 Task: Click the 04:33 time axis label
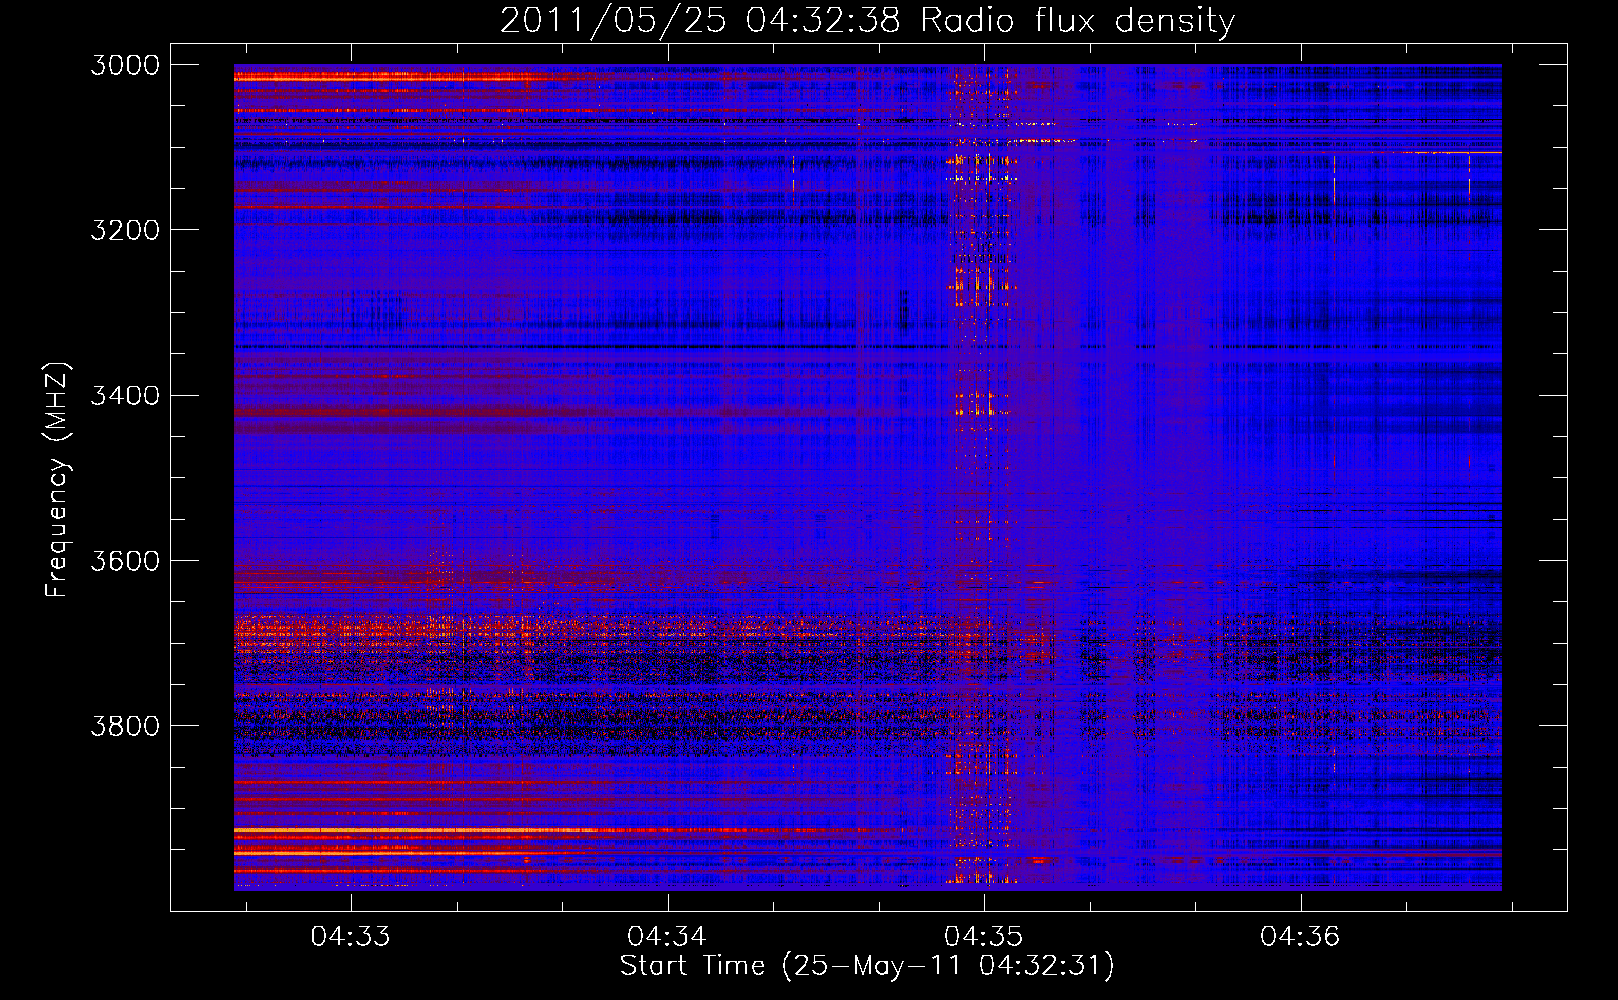(x=350, y=937)
